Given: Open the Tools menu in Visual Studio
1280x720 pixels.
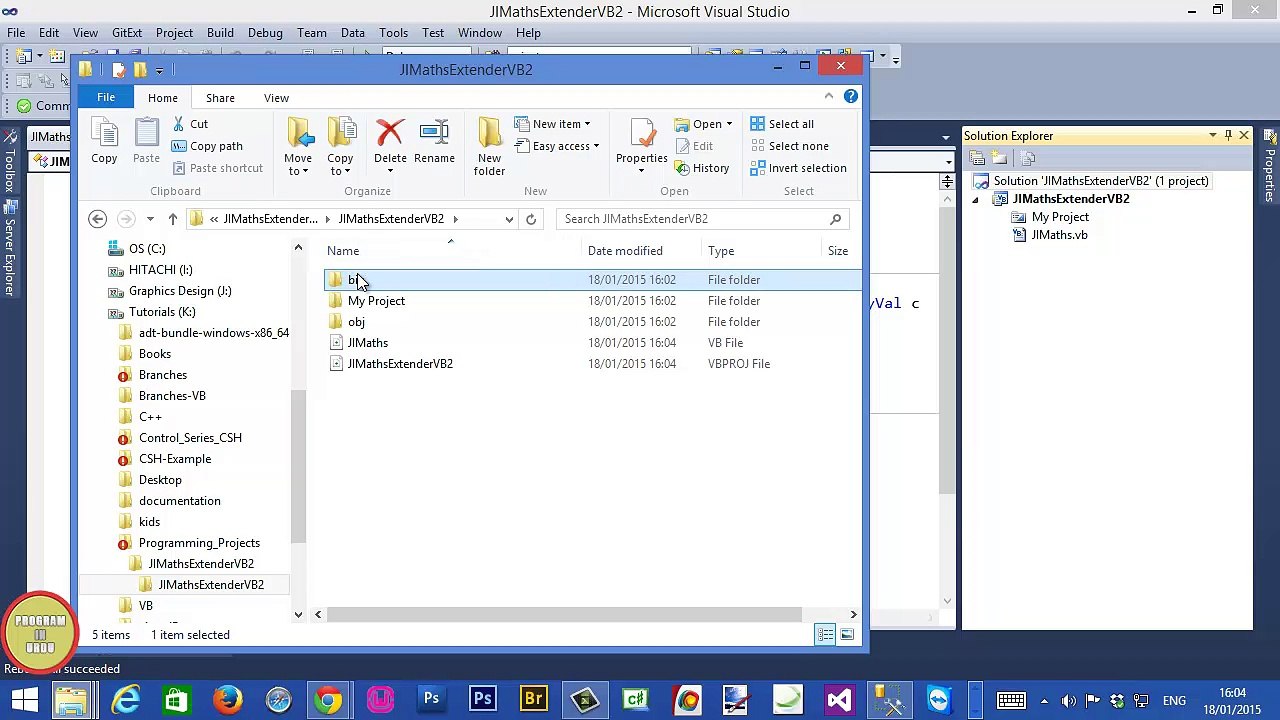Looking at the screenshot, I should (393, 33).
